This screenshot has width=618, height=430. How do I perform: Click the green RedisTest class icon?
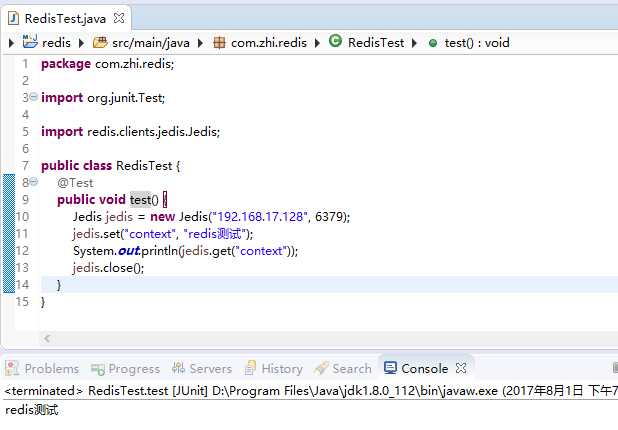[335, 41]
